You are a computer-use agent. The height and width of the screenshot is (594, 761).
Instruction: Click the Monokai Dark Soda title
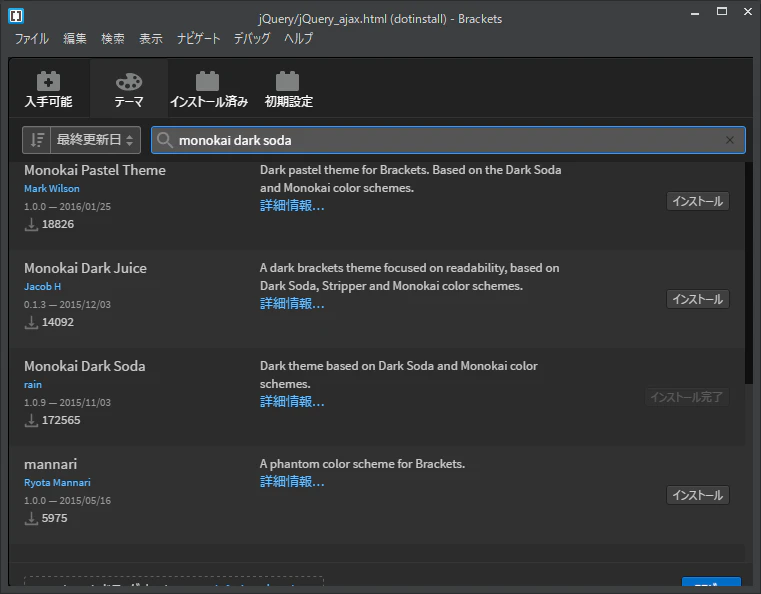pos(85,366)
